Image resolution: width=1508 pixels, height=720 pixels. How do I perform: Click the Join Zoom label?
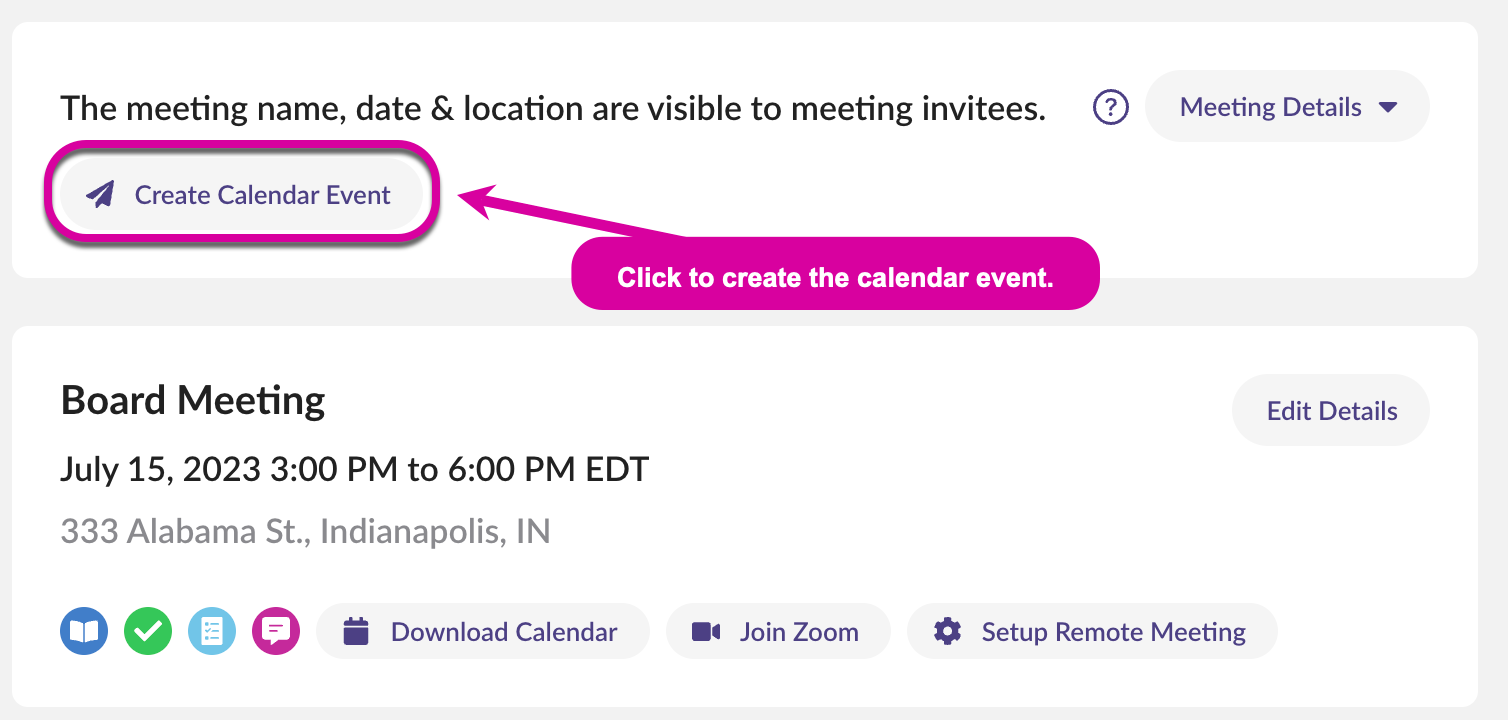pos(798,632)
